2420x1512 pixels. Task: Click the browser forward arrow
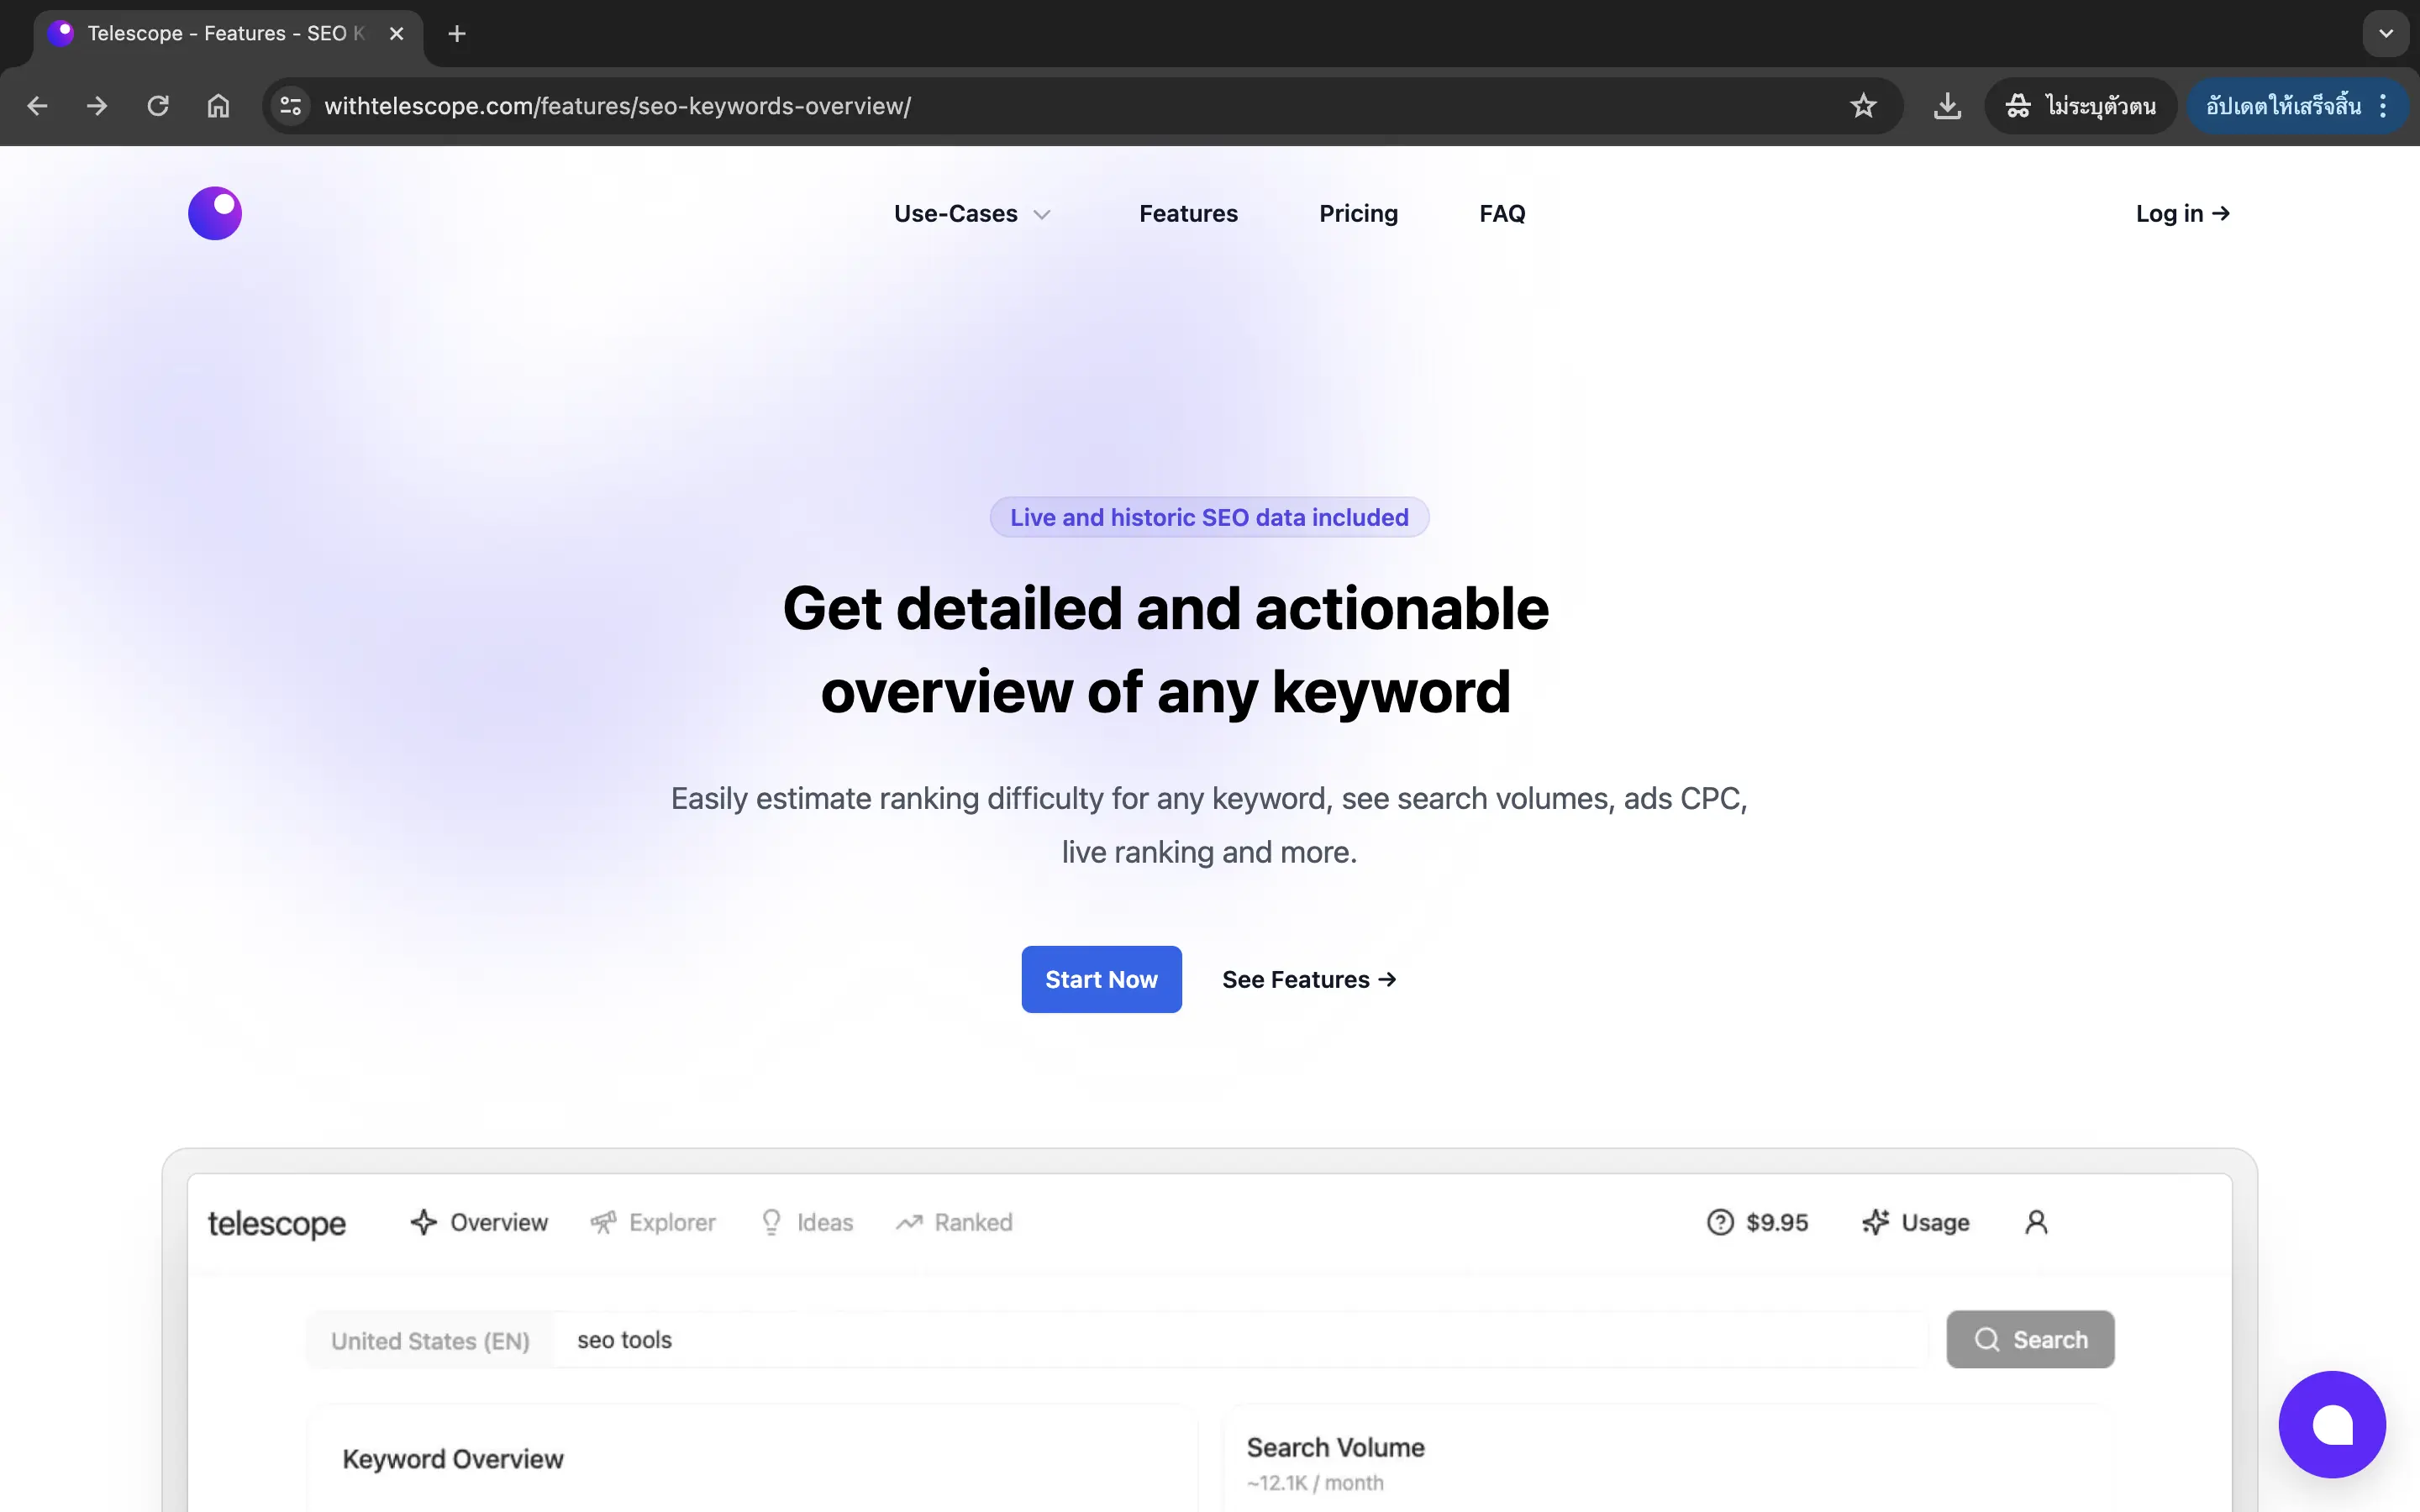(97, 106)
